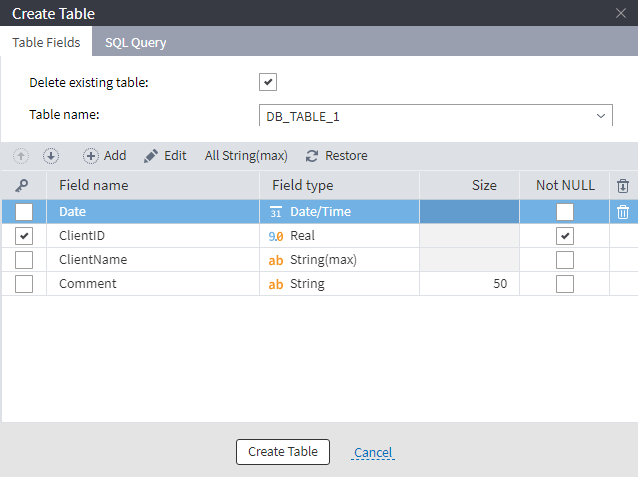
Task: Close the Create Table dialog
Action: tap(621, 13)
